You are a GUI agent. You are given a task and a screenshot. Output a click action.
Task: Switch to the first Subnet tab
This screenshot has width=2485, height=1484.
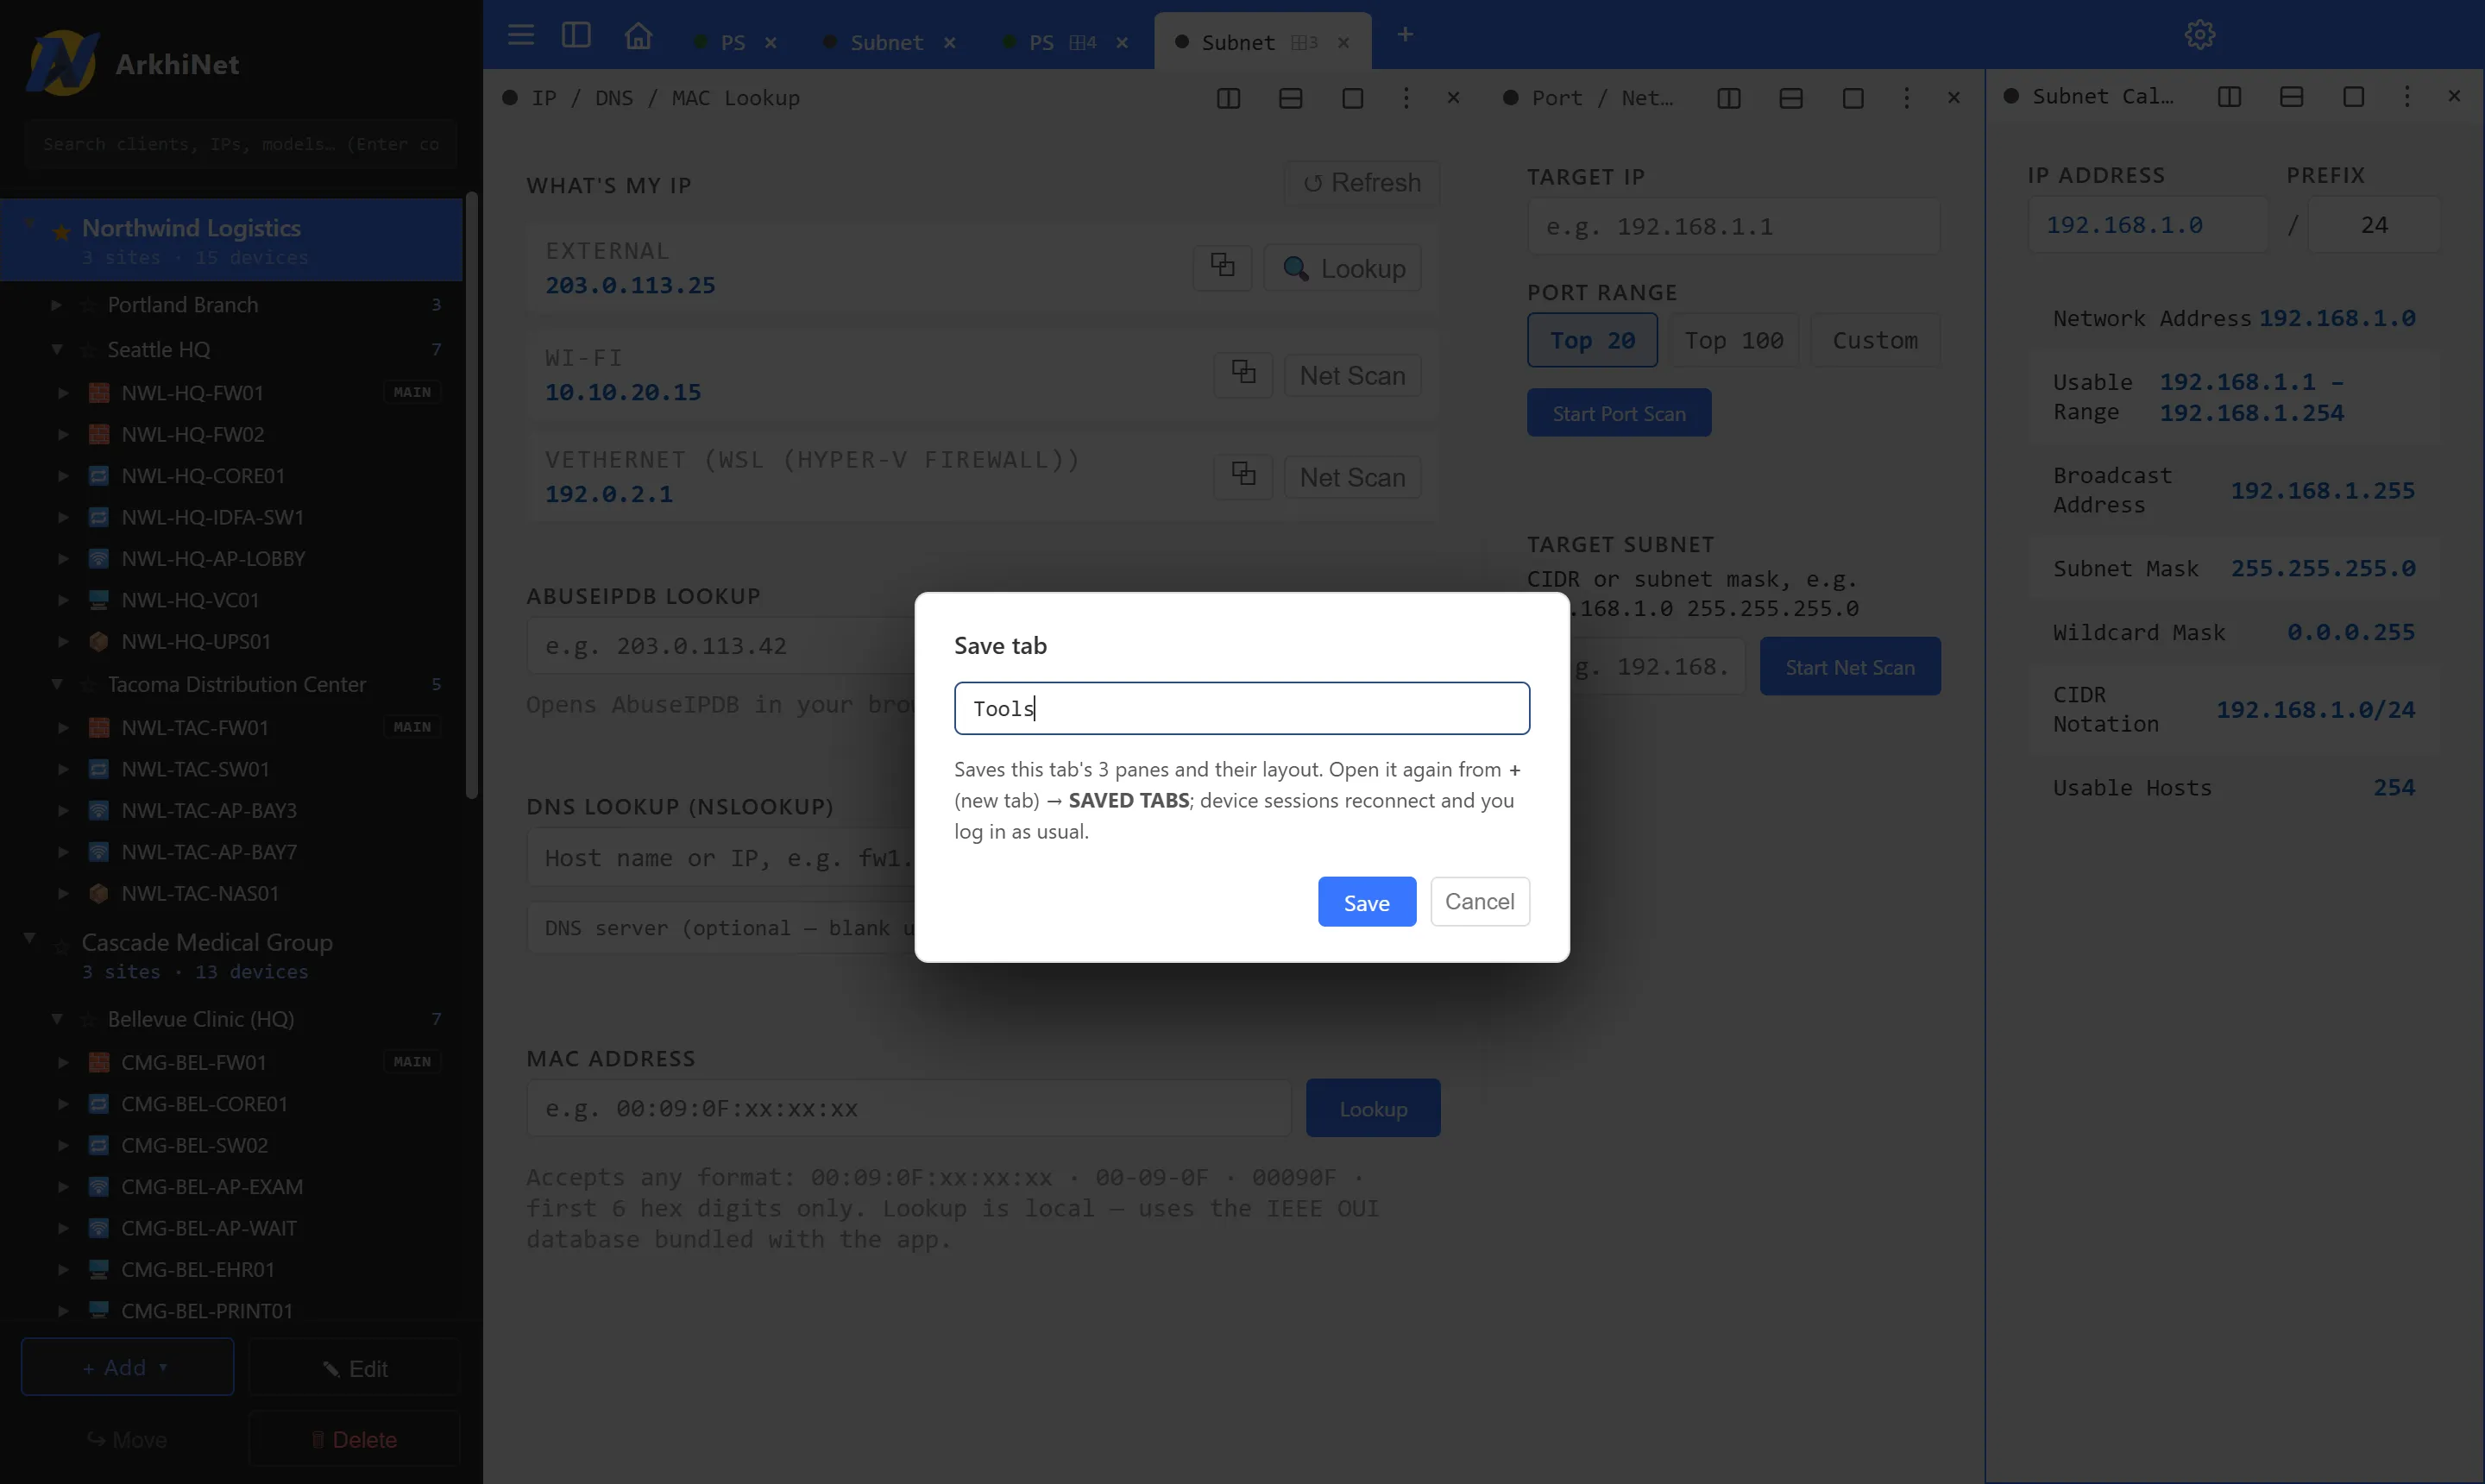point(886,42)
